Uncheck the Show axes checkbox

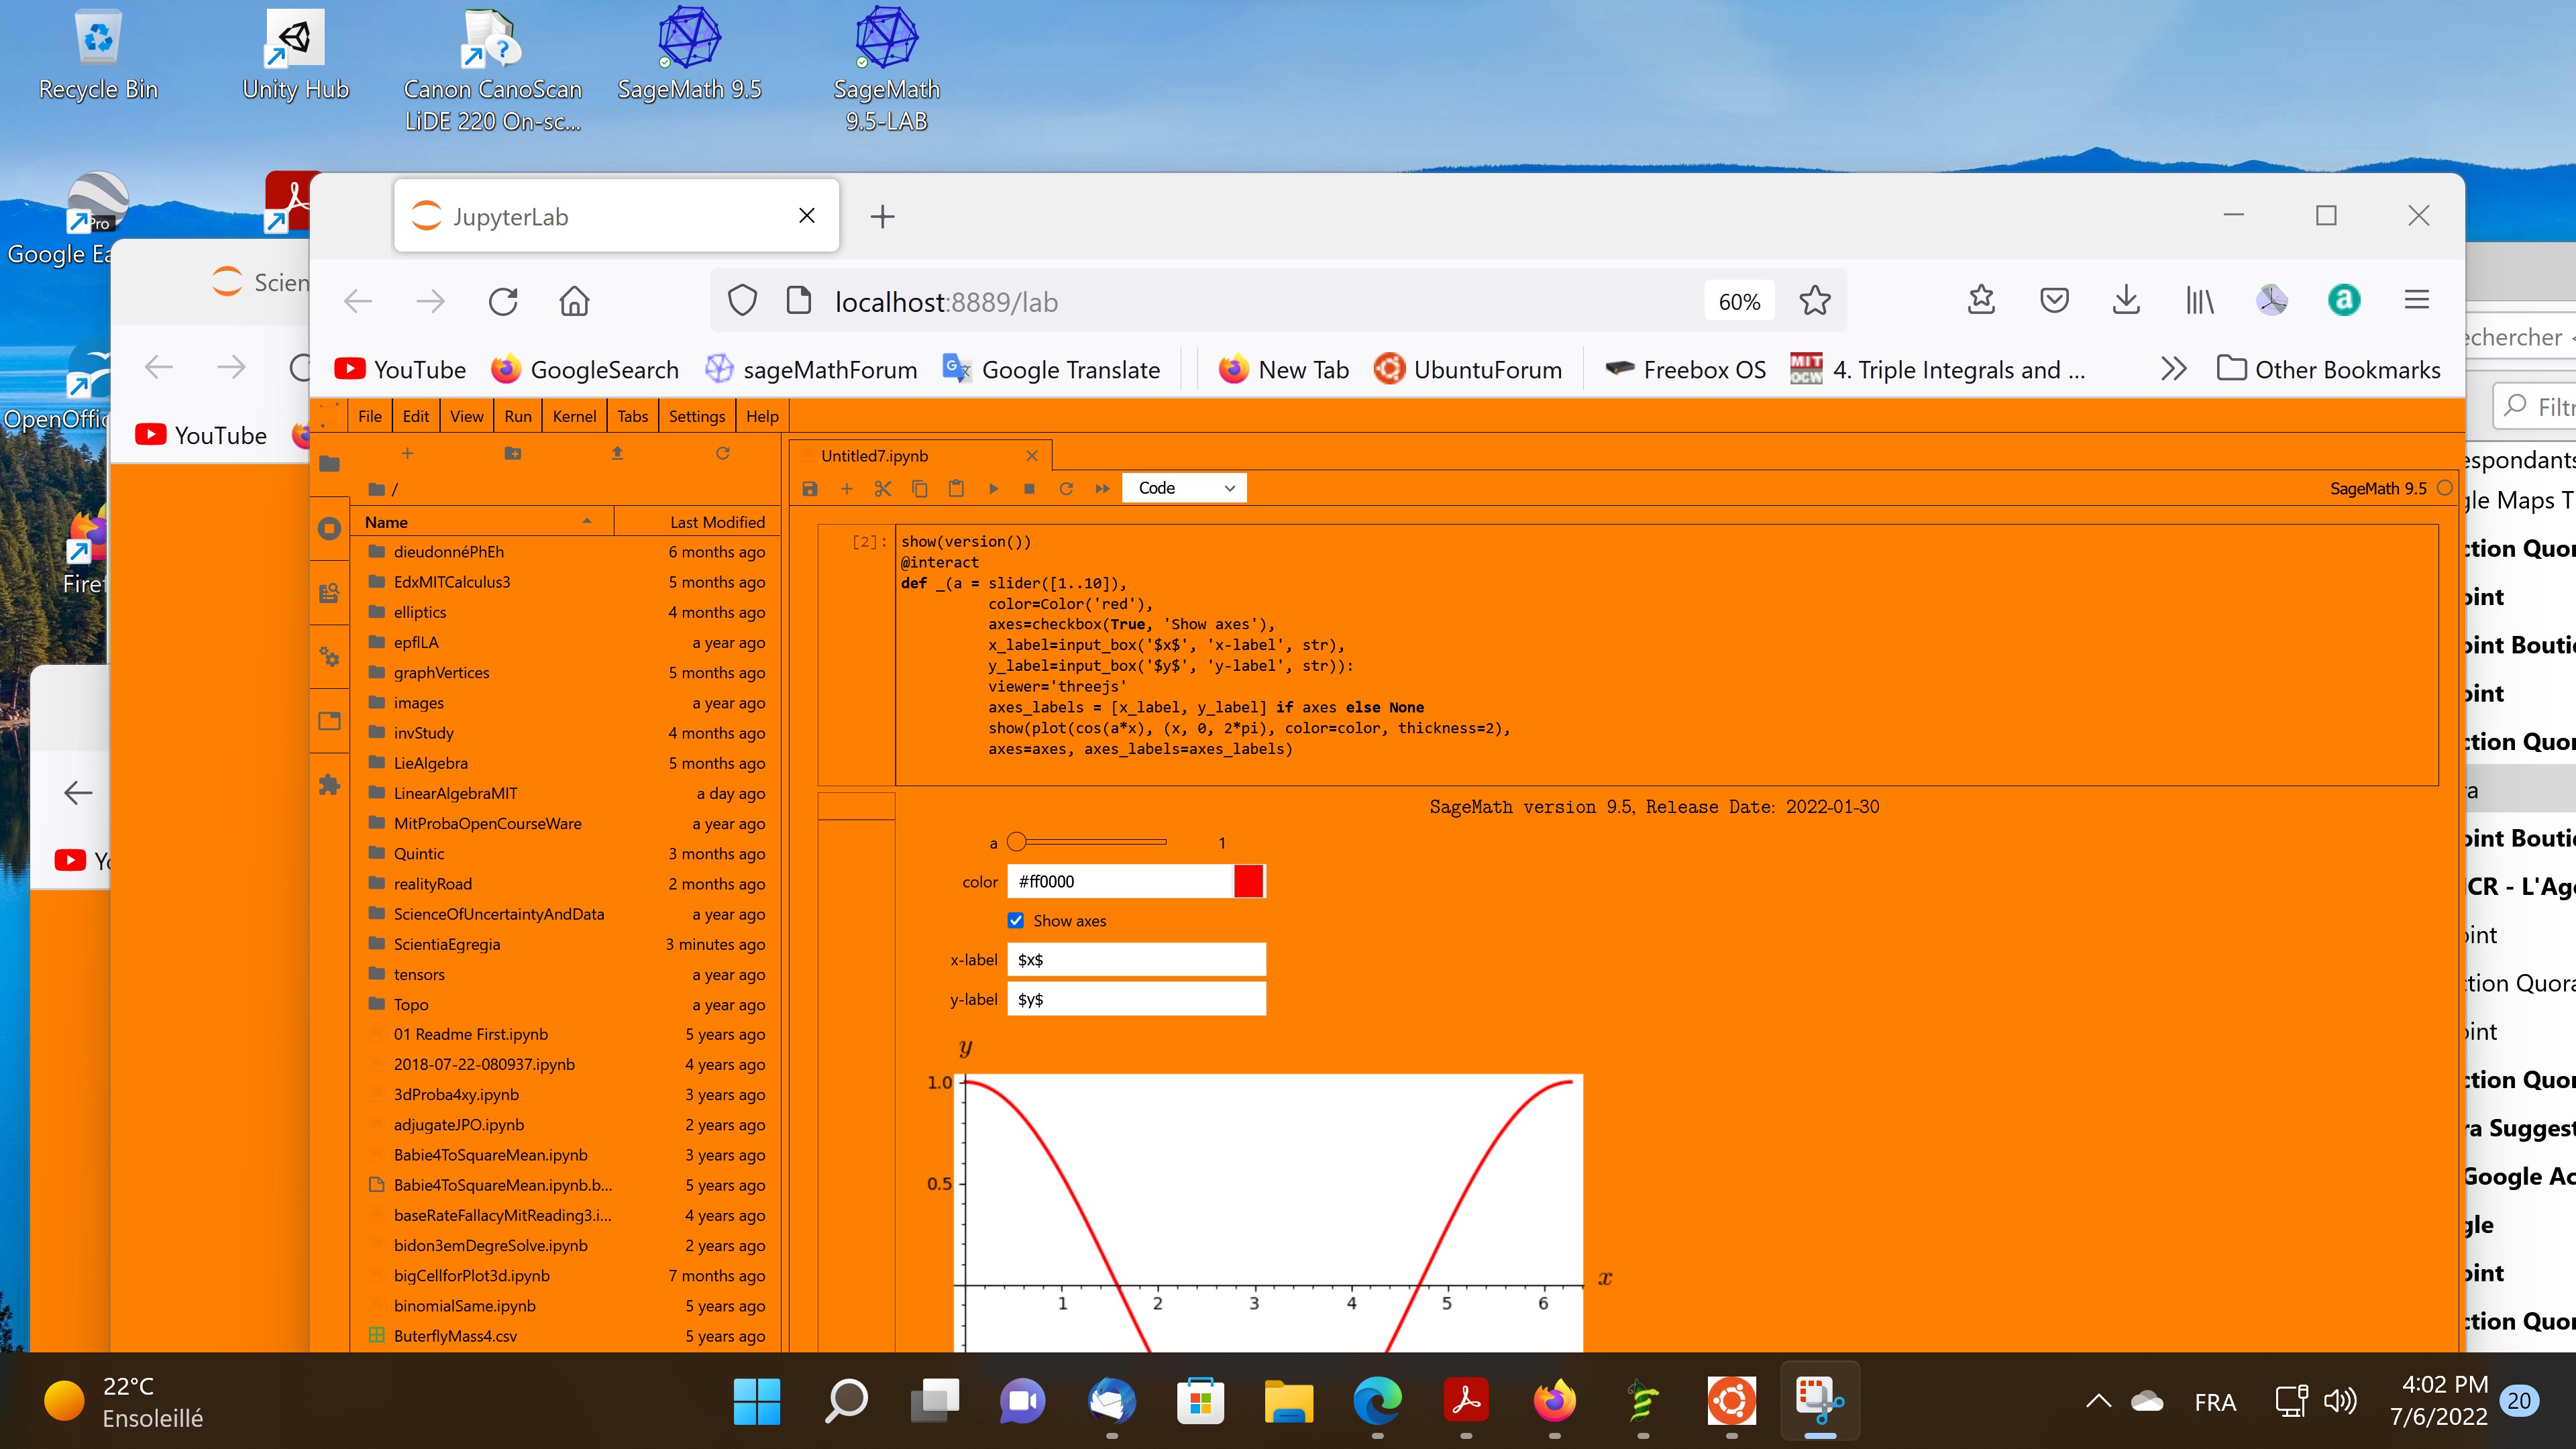click(x=1016, y=920)
